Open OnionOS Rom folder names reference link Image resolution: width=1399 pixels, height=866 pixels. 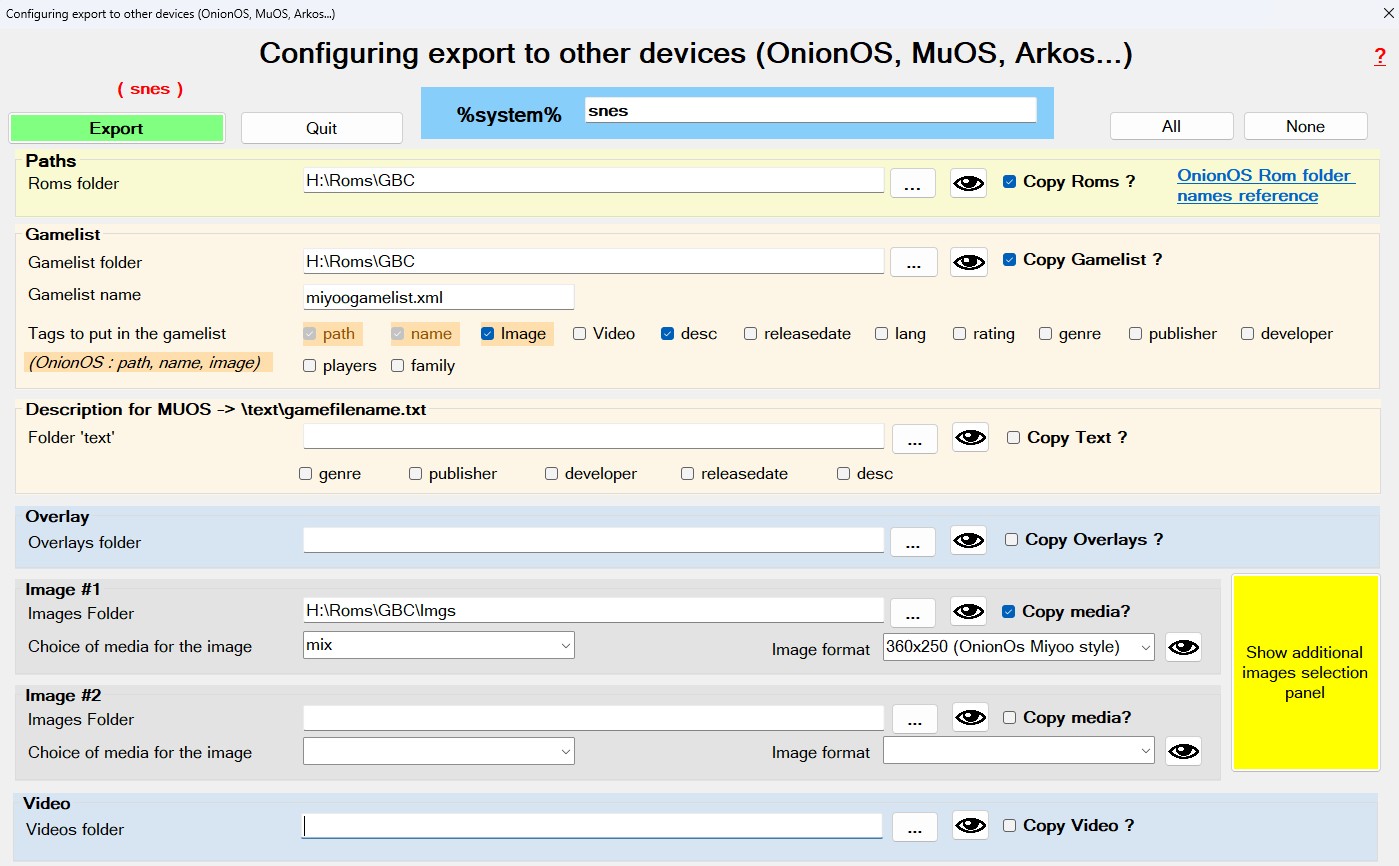point(1265,185)
